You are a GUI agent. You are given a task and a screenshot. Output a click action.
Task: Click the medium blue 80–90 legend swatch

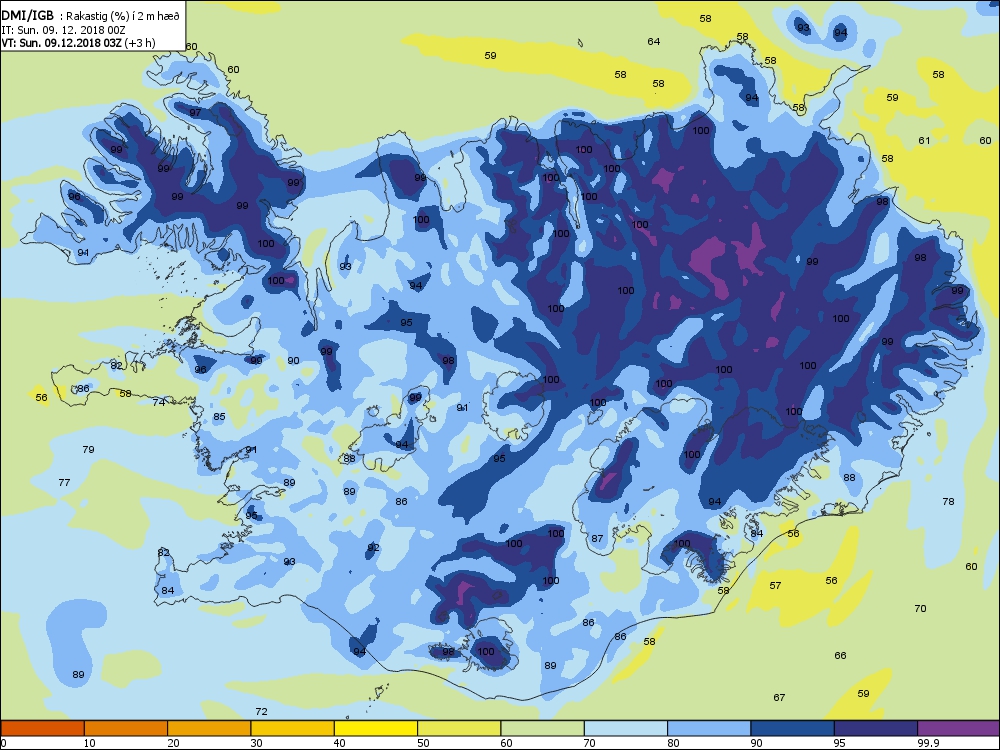point(709,728)
